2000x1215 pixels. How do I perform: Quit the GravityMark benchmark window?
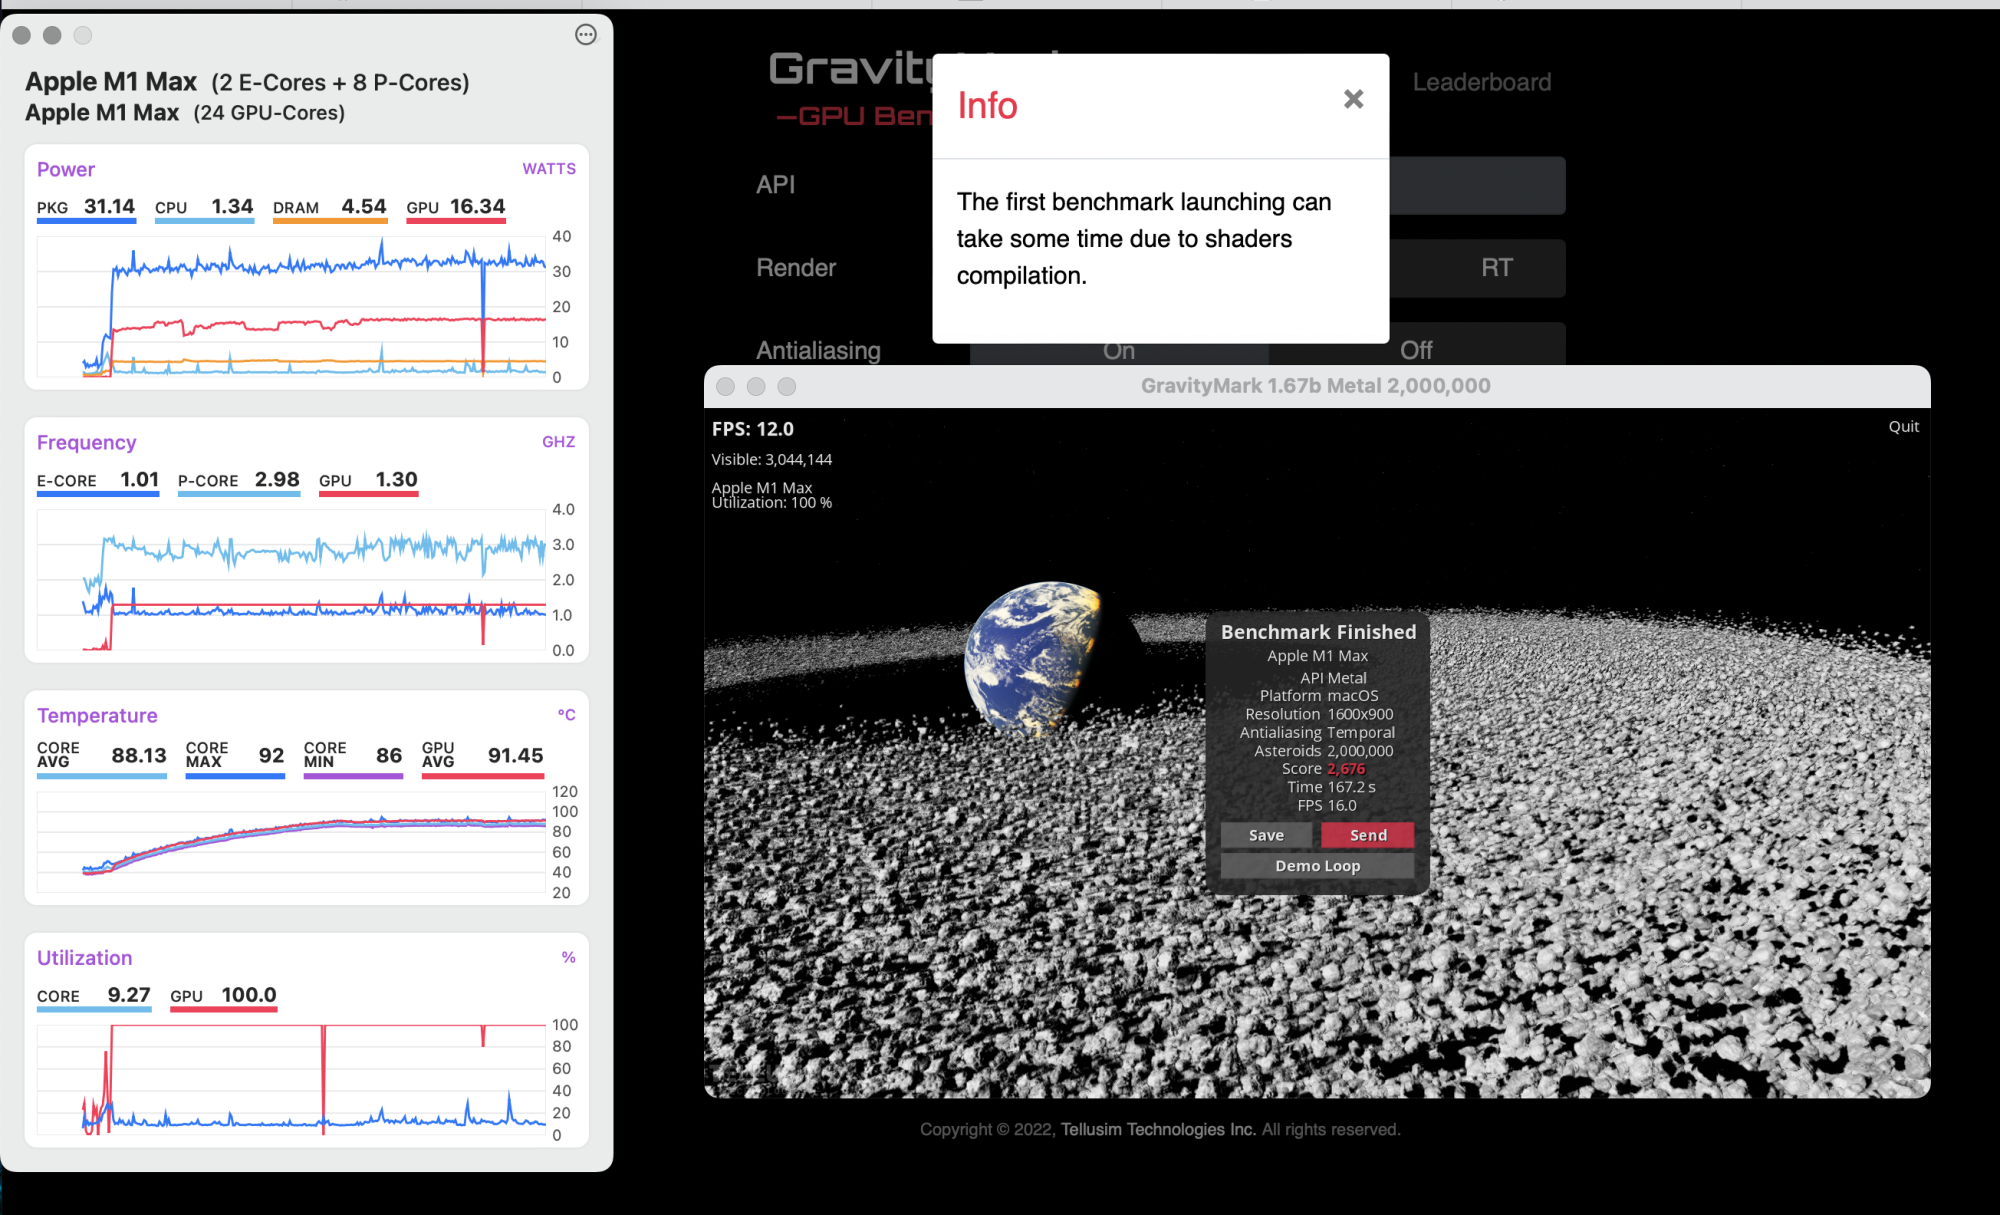[x=1903, y=426]
